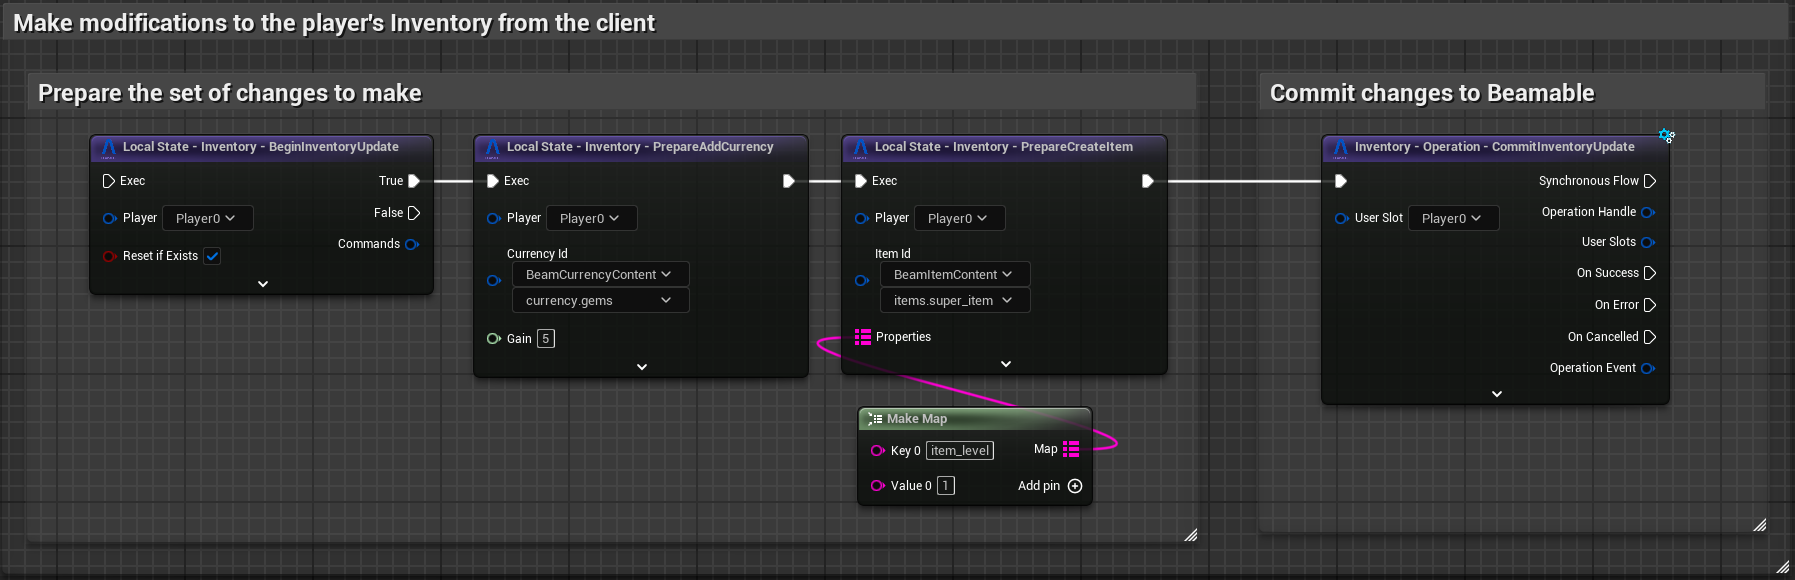
Task: Expand the CommitInventoryUpdate node chevron
Action: 1496,394
